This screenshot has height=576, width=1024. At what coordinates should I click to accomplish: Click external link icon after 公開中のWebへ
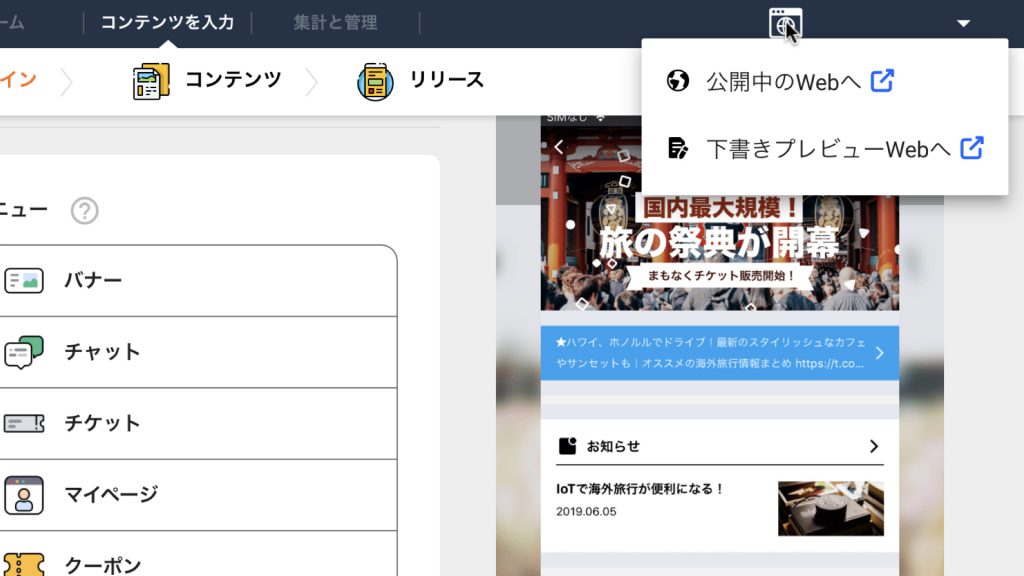[882, 81]
